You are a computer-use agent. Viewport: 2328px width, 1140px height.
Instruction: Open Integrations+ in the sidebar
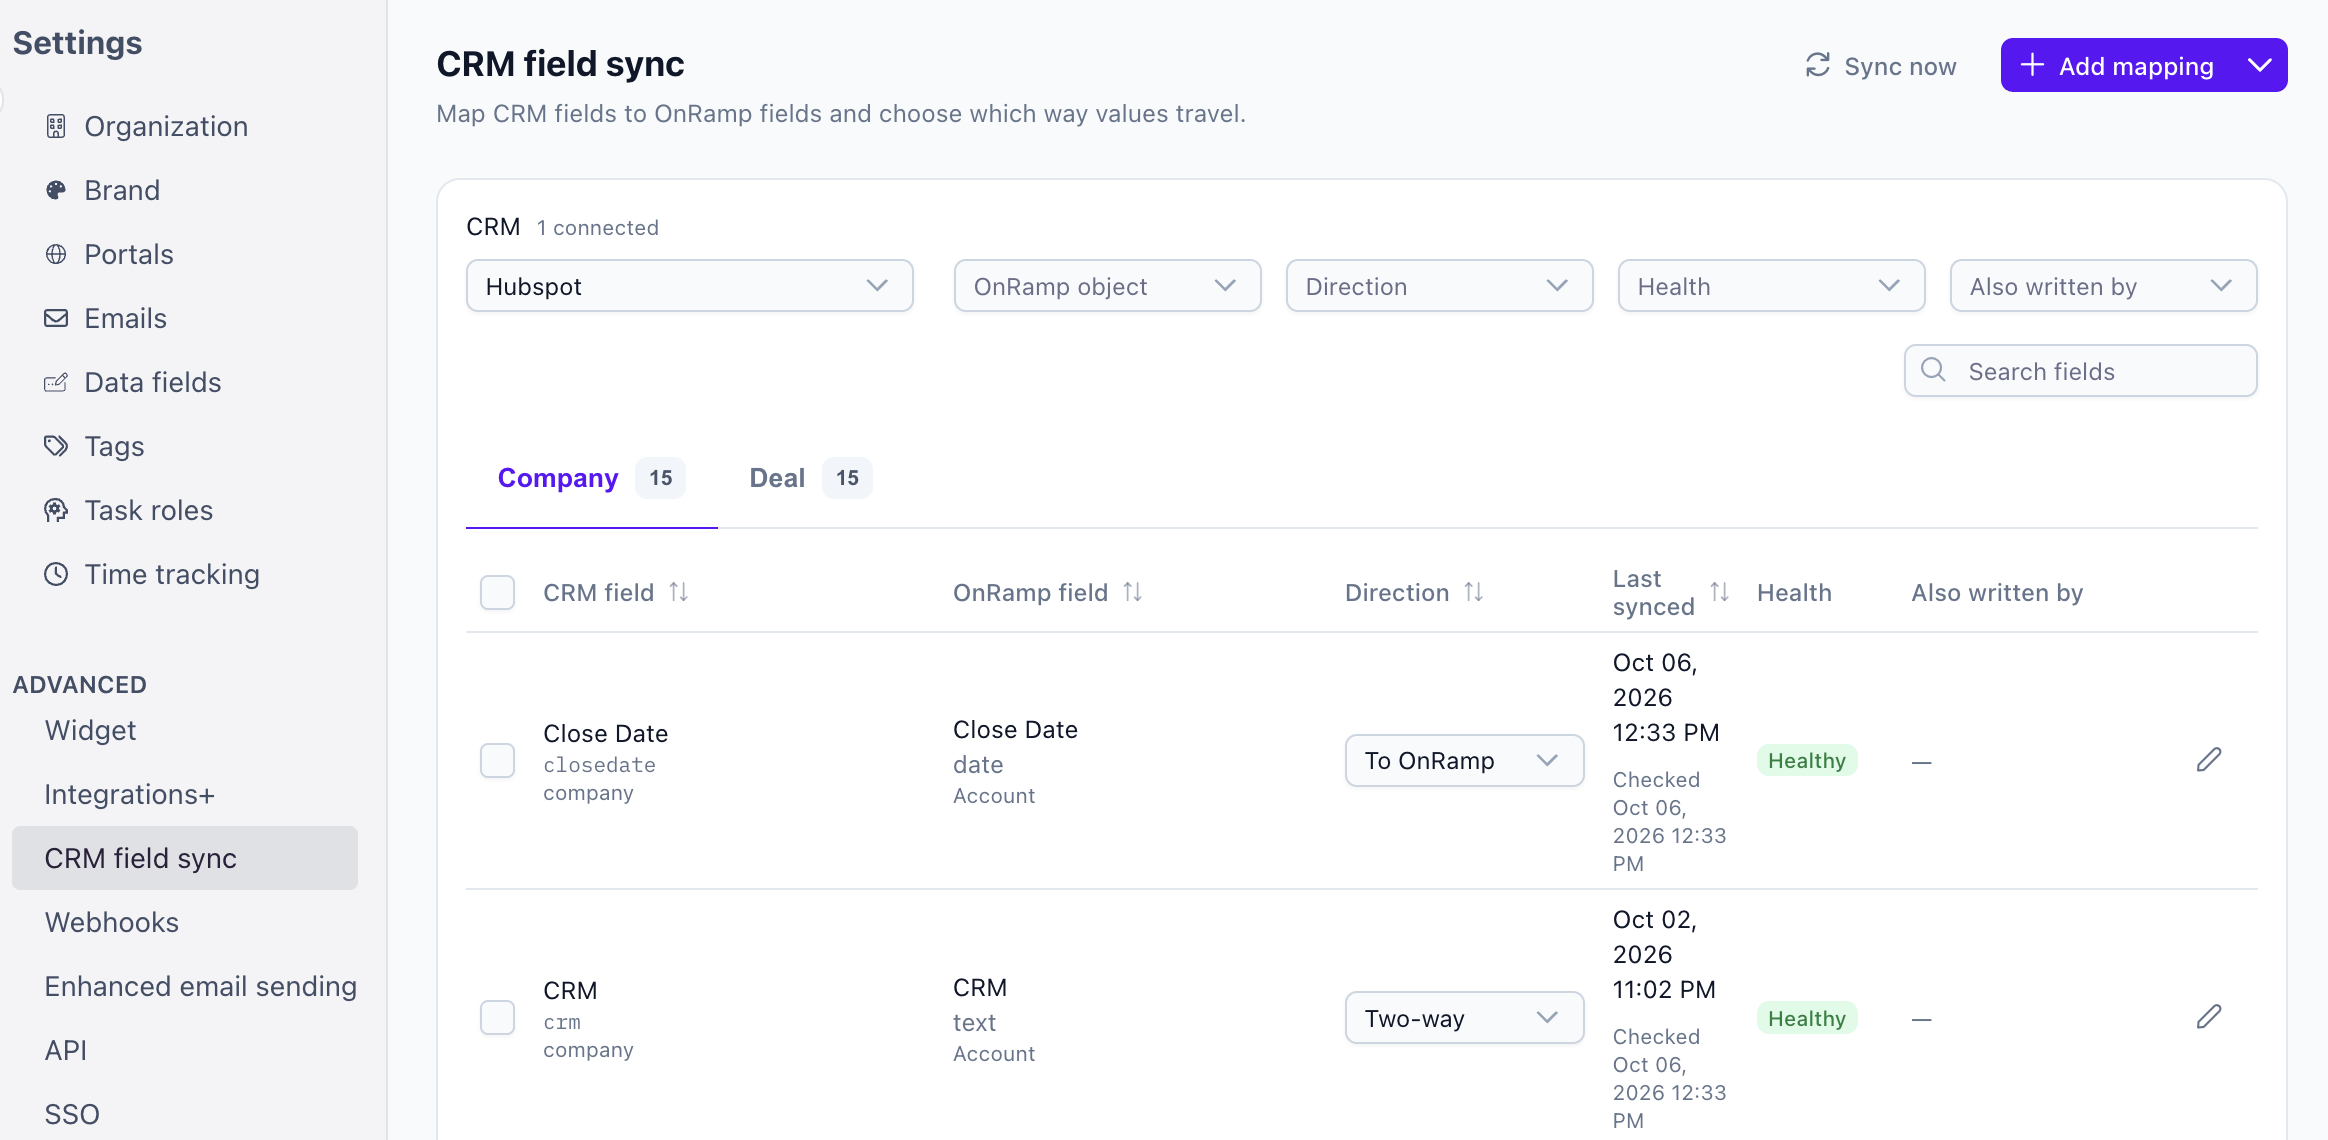[x=130, y=794]
